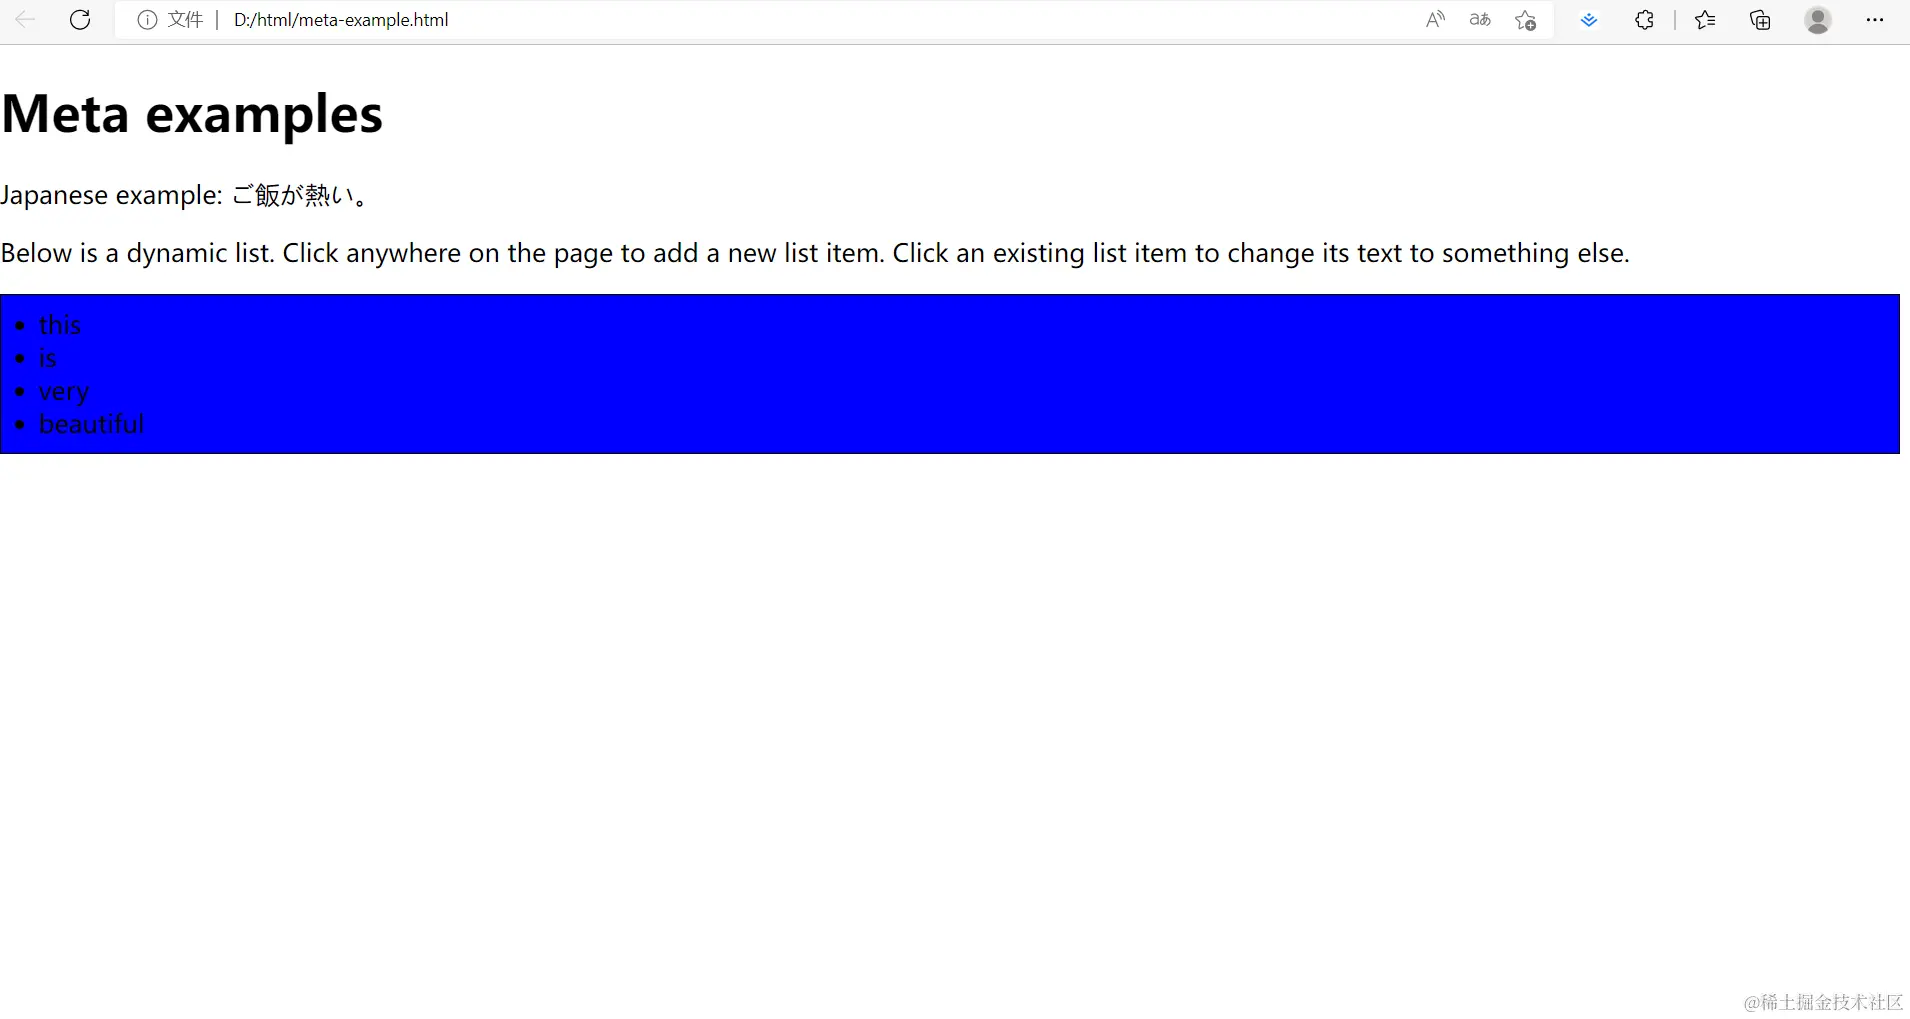Open the user profile avatar

1818,20
